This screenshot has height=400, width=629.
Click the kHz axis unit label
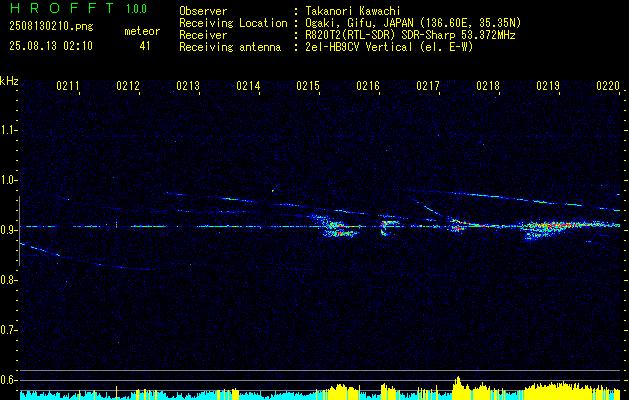9,81
